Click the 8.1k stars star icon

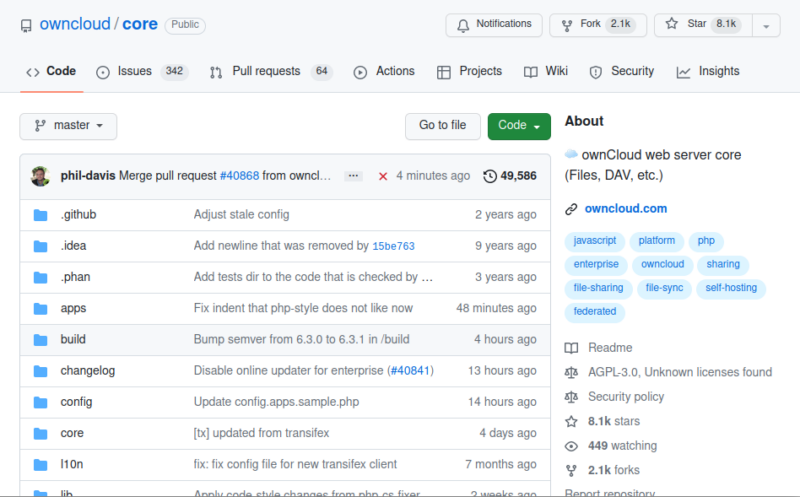click(x=571, y=421)
